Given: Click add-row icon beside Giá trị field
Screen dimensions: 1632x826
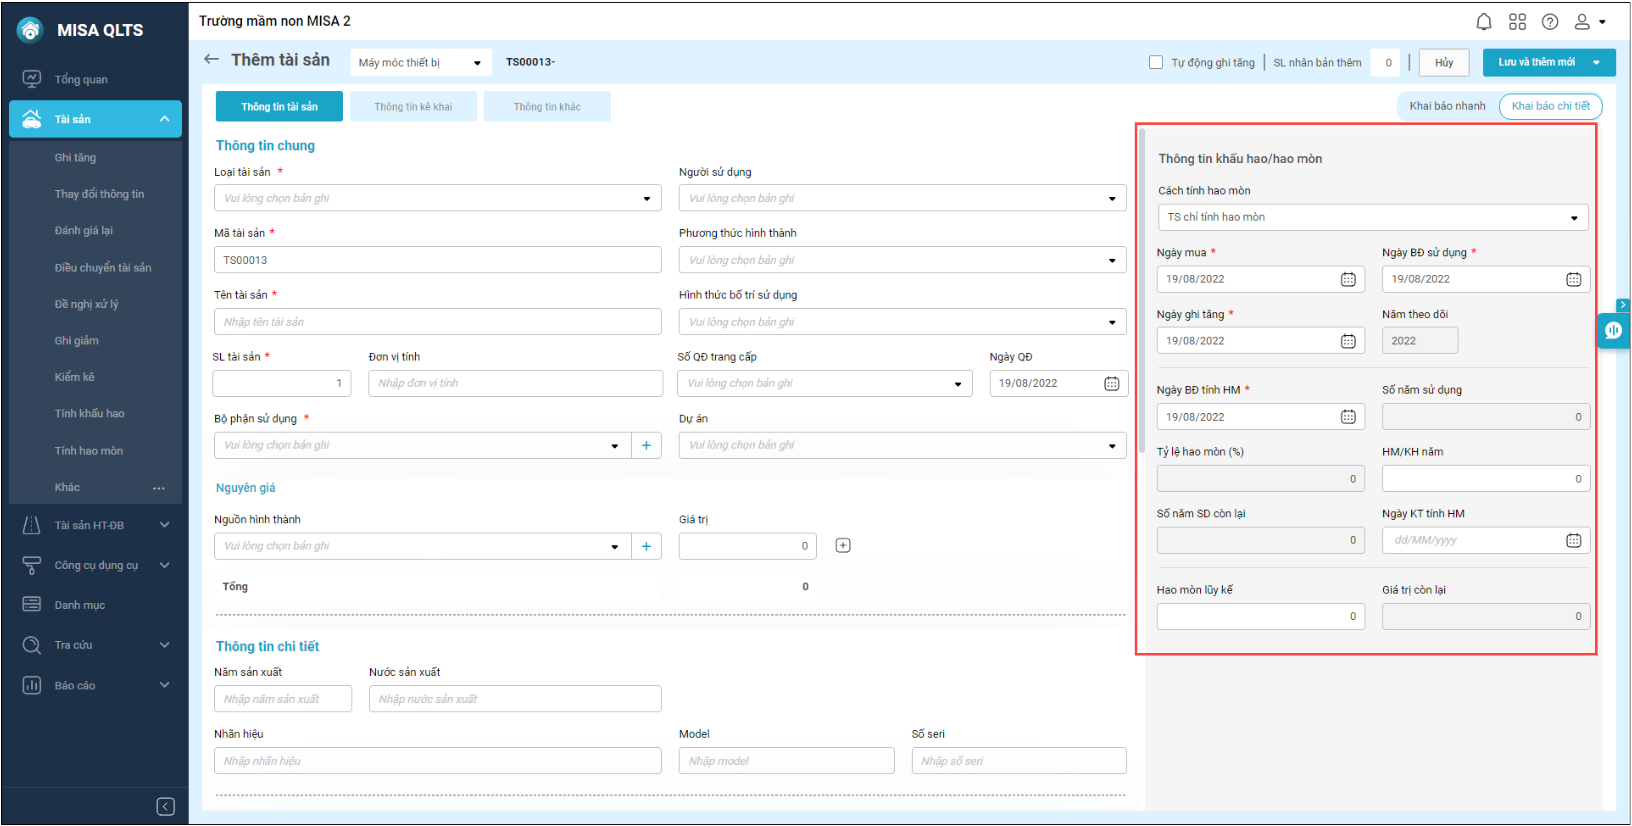Looking at the screenshot, I should coord(843,546).
